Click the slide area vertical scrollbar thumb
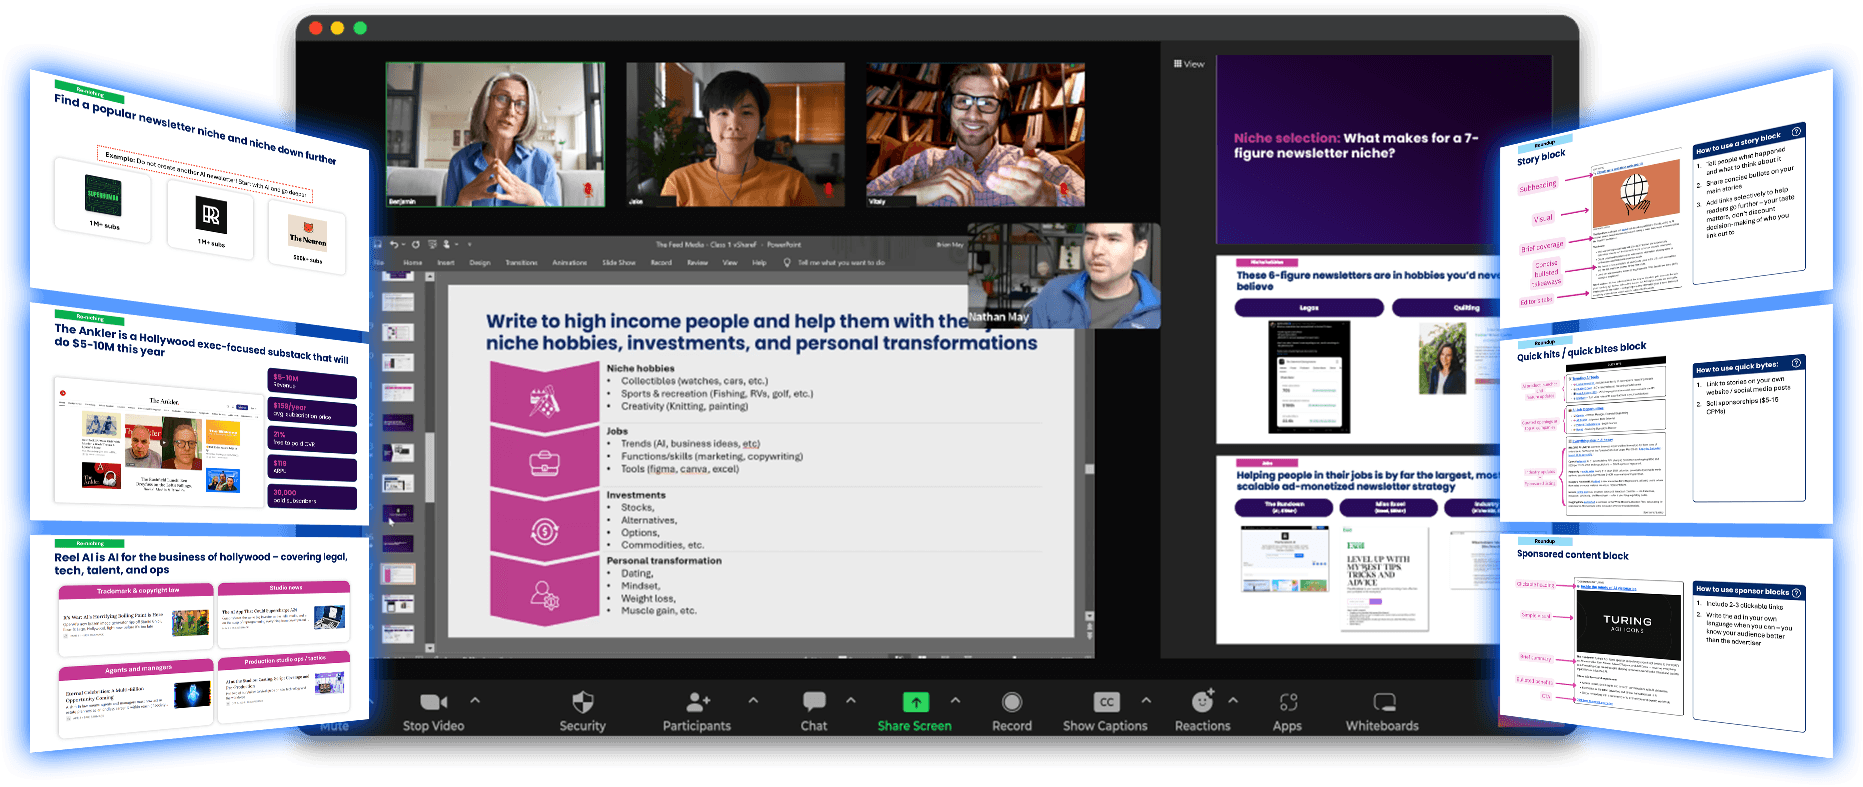This screenshot has width=1863, height=787. pos(1089,468)
